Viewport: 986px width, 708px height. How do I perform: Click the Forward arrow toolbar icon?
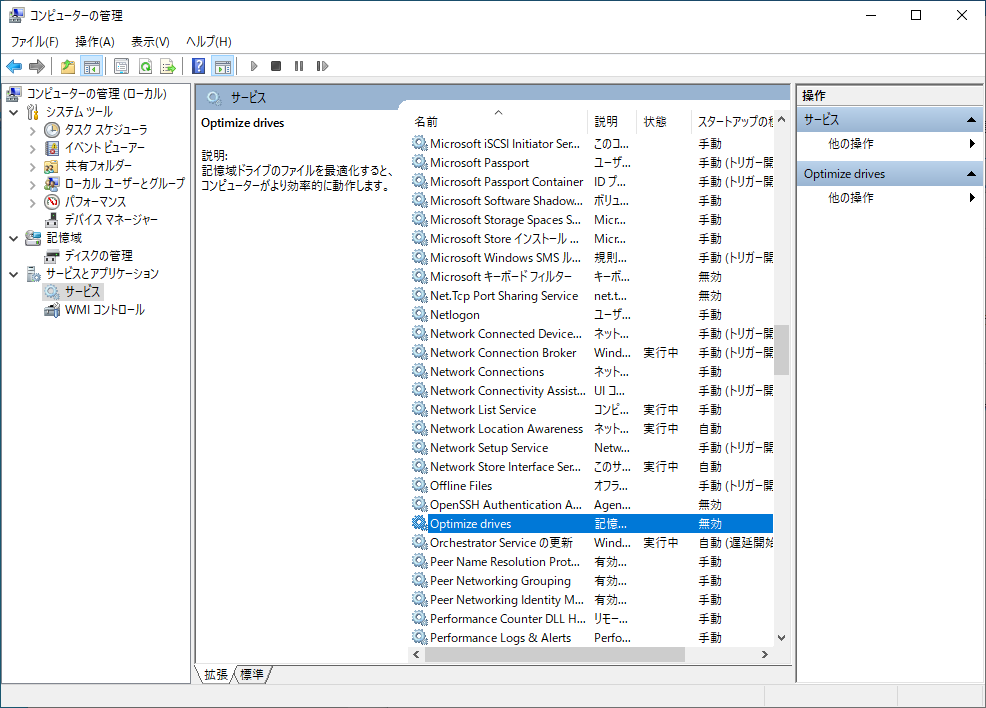pos(36,66)
